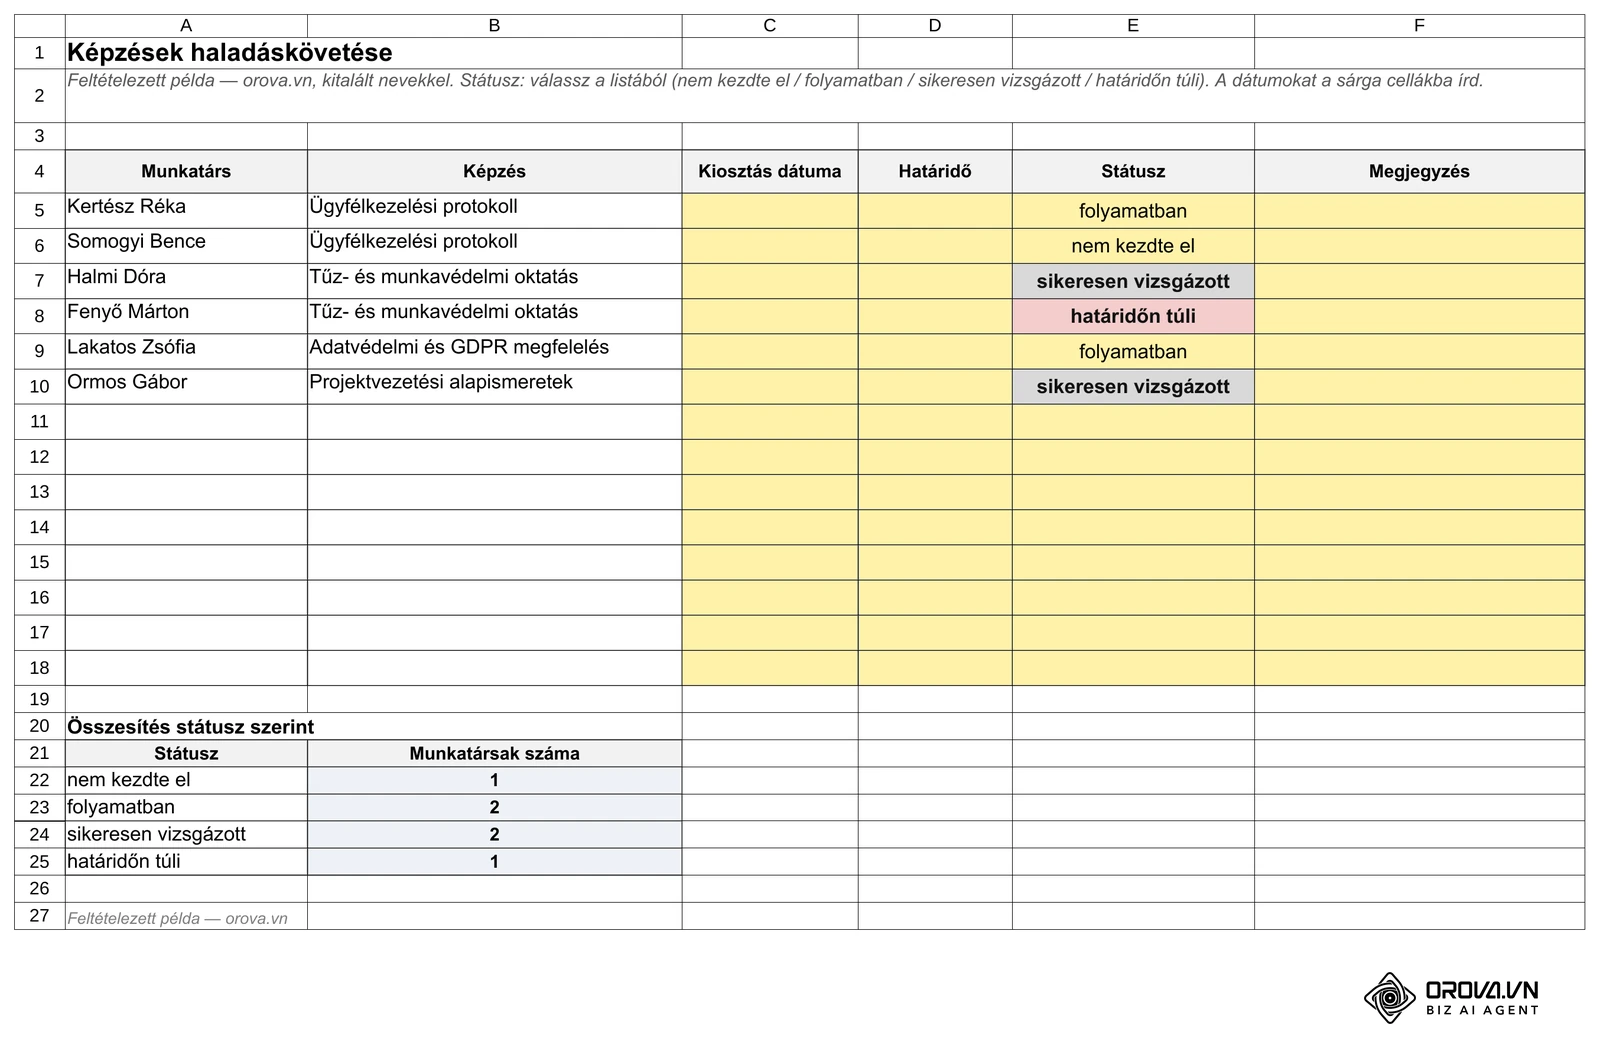Select the "Megjegyzés" header cell
1600x1064 pixels.
[x=1419, y=171]
